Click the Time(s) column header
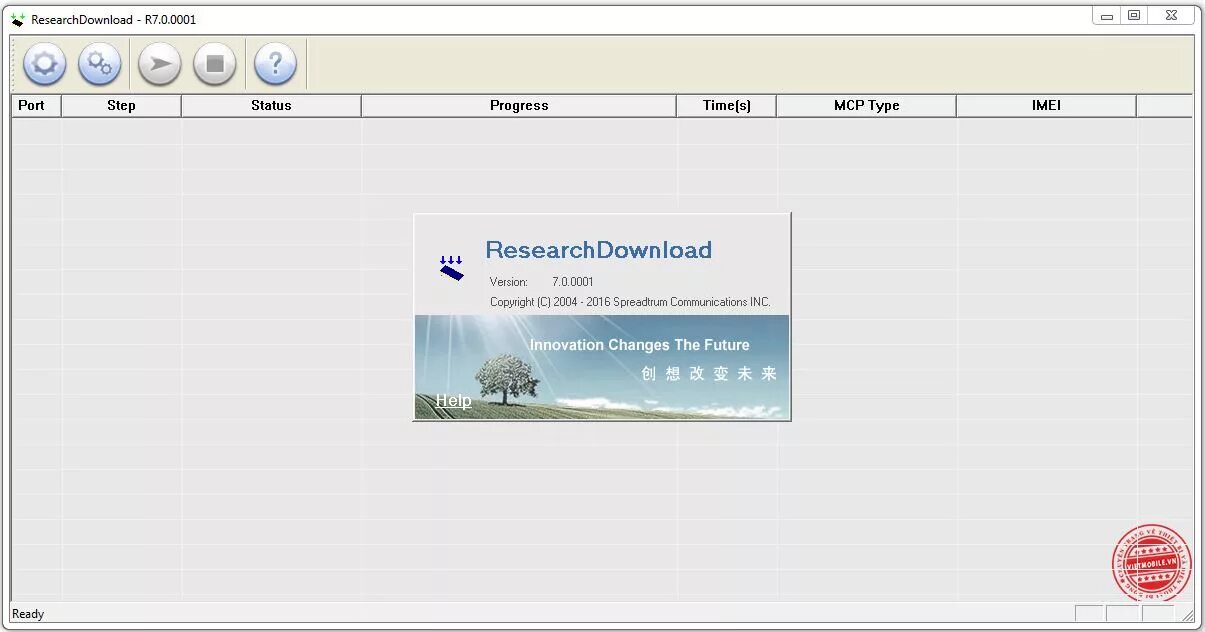Viewport: 1205px width, 632px height. tap(727, 105)
